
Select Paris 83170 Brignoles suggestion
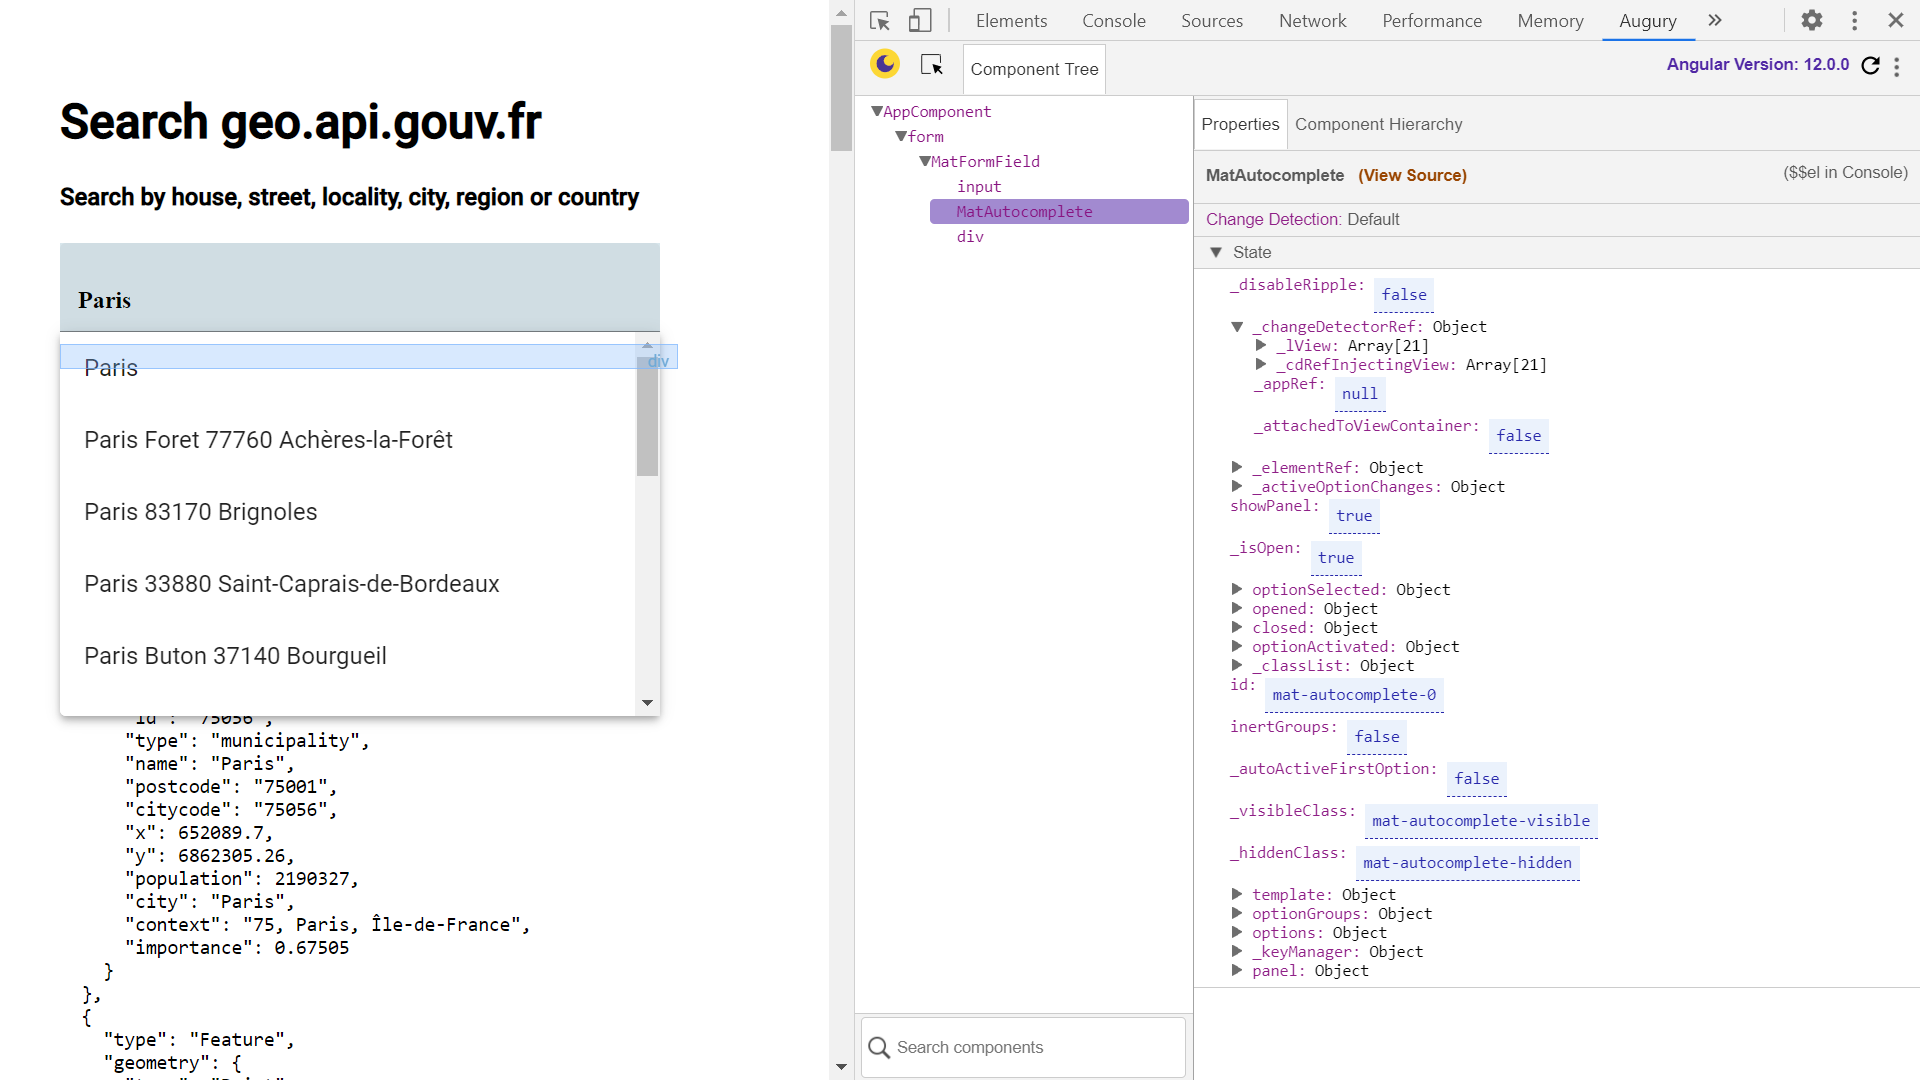pyautogui.click(x=201, y=512)
